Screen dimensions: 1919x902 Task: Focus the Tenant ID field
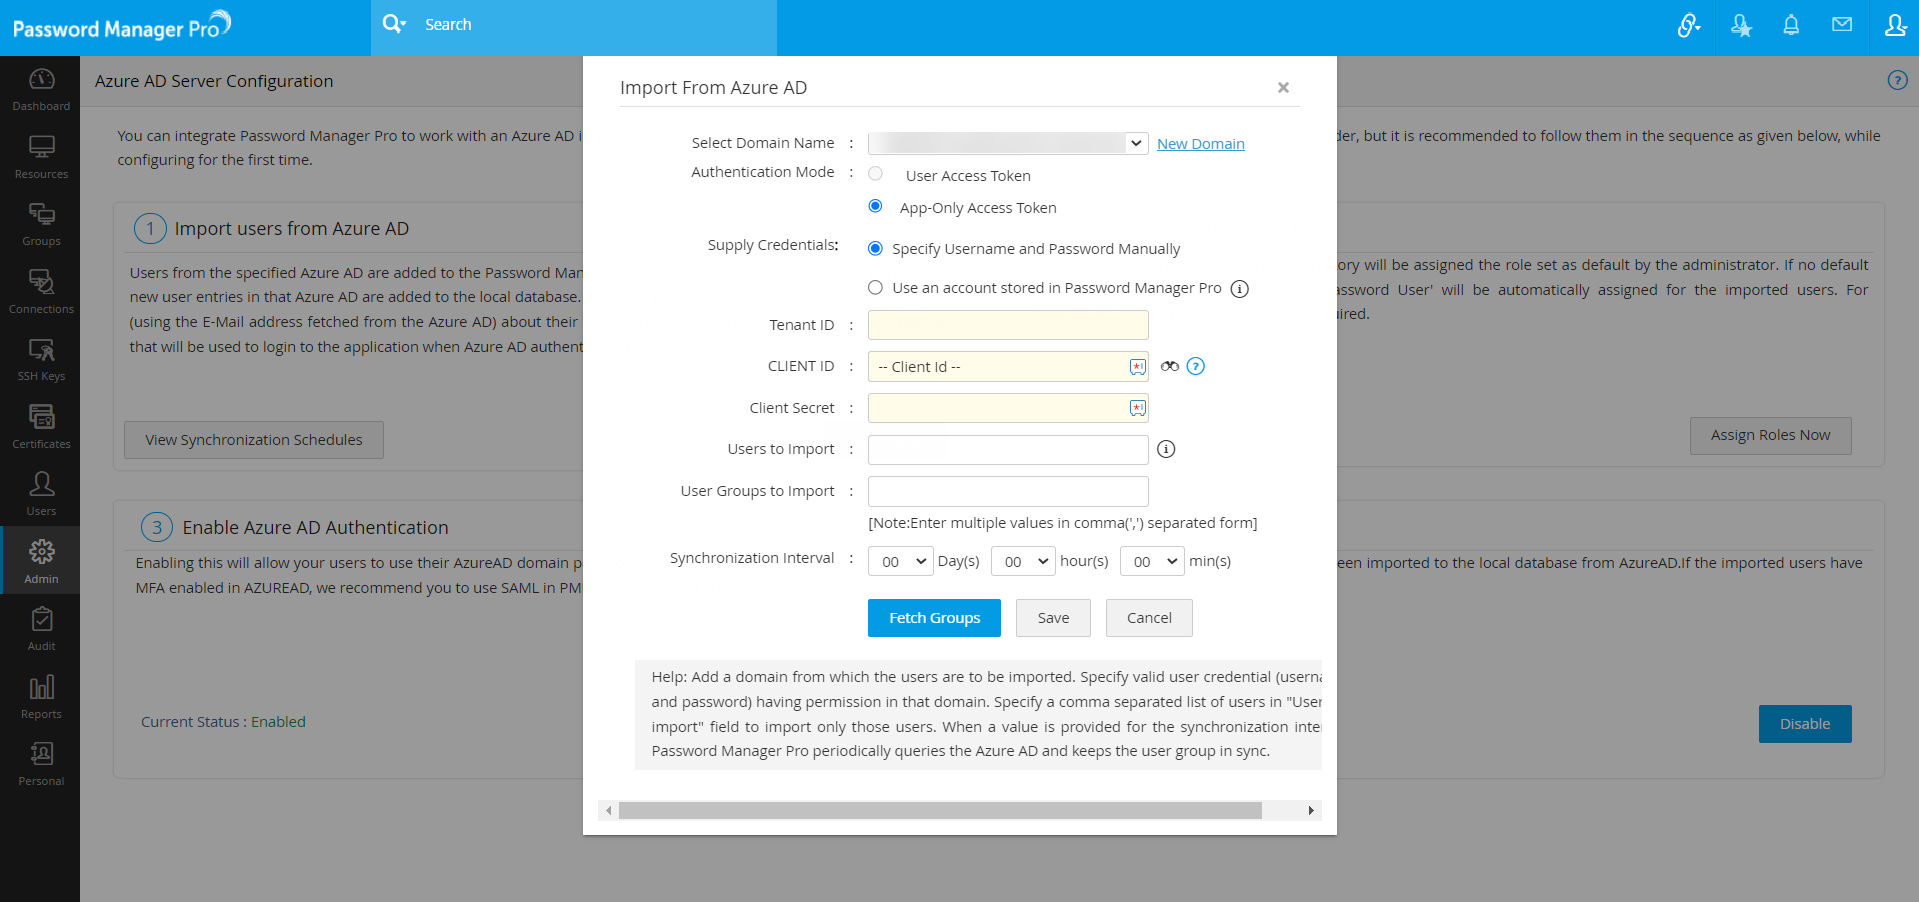tap(1008, 325)
